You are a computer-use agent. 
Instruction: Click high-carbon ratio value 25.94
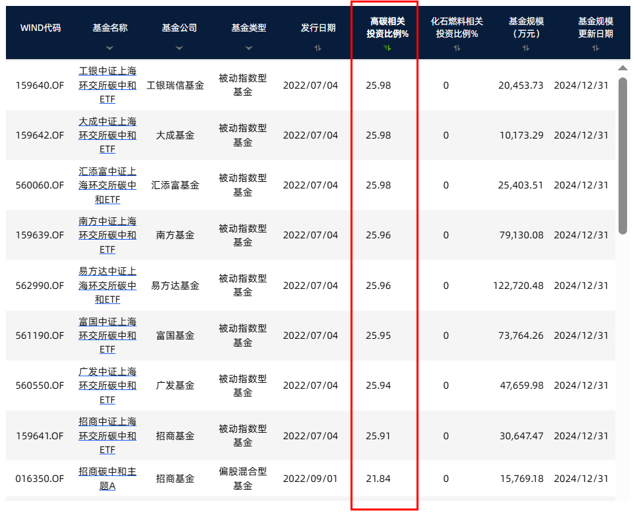[378, 386]
